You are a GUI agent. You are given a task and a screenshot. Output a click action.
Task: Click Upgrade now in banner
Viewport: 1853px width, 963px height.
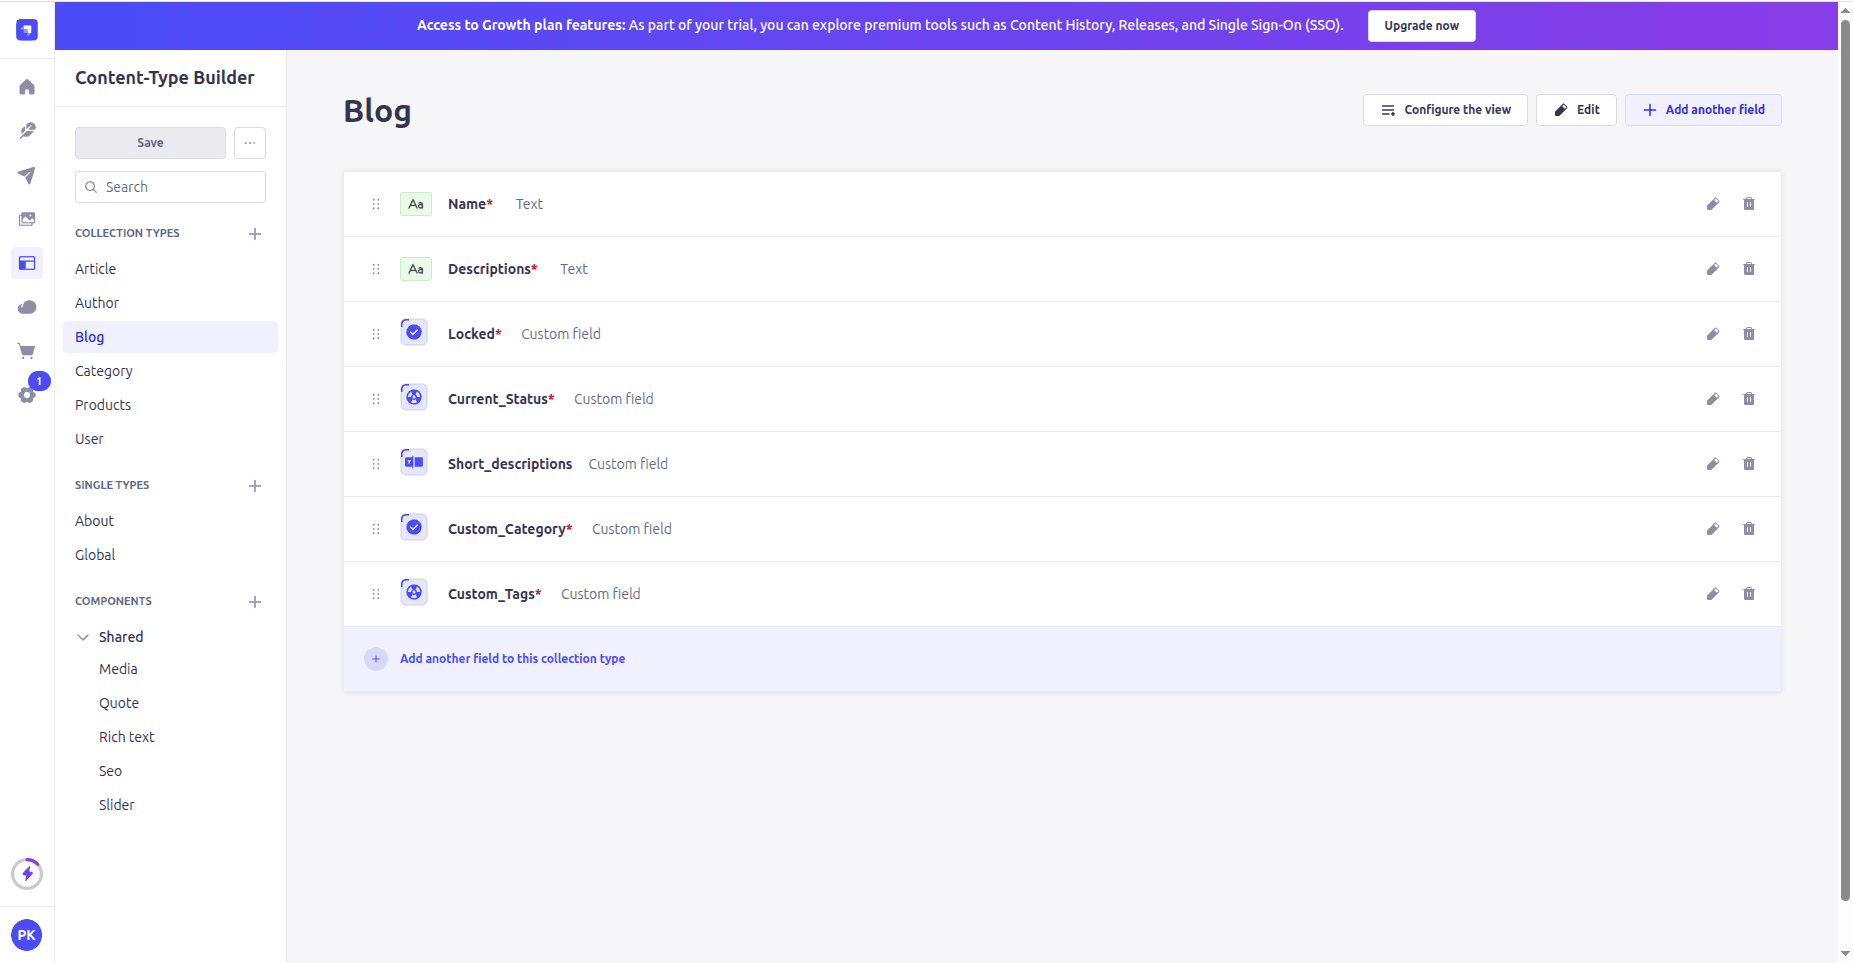pos(1420,26)
